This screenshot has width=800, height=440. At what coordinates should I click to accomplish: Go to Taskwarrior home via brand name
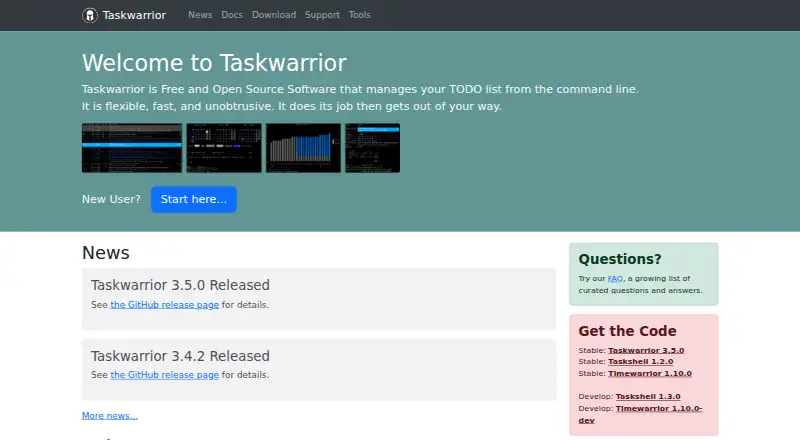click(x=134, y=15)
